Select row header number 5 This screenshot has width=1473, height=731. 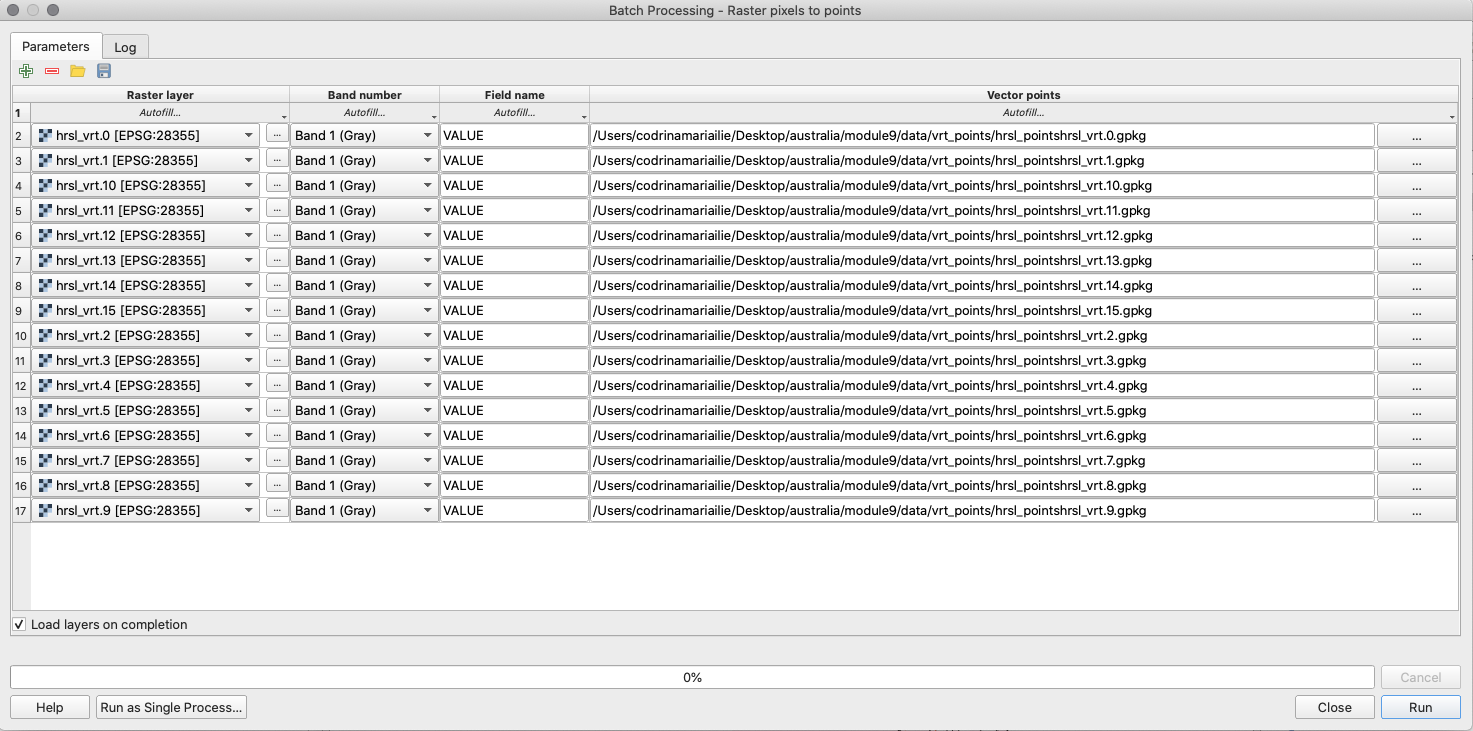coord(21,210)
